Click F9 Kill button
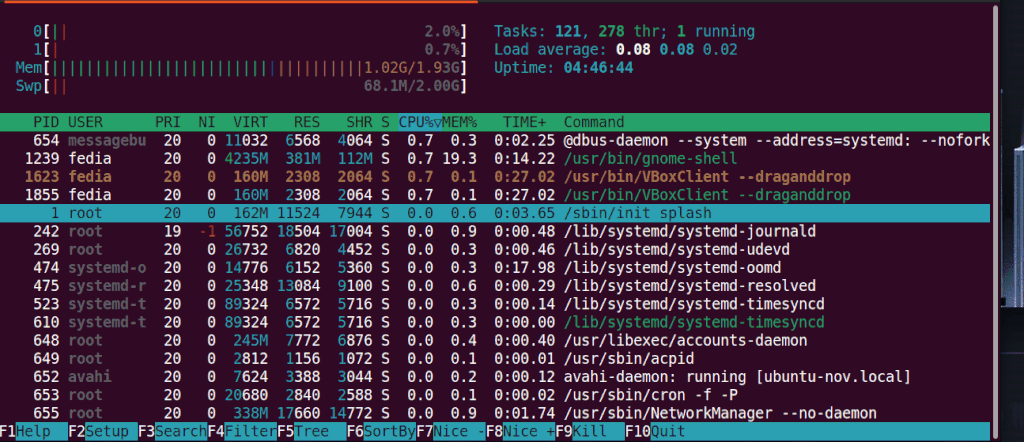 tap(590, 432)
